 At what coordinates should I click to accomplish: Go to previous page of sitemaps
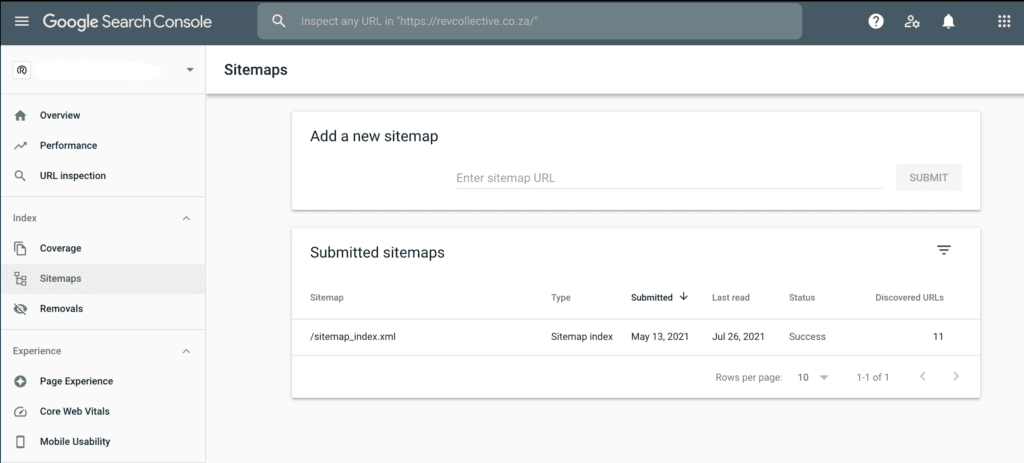point(923,376)
